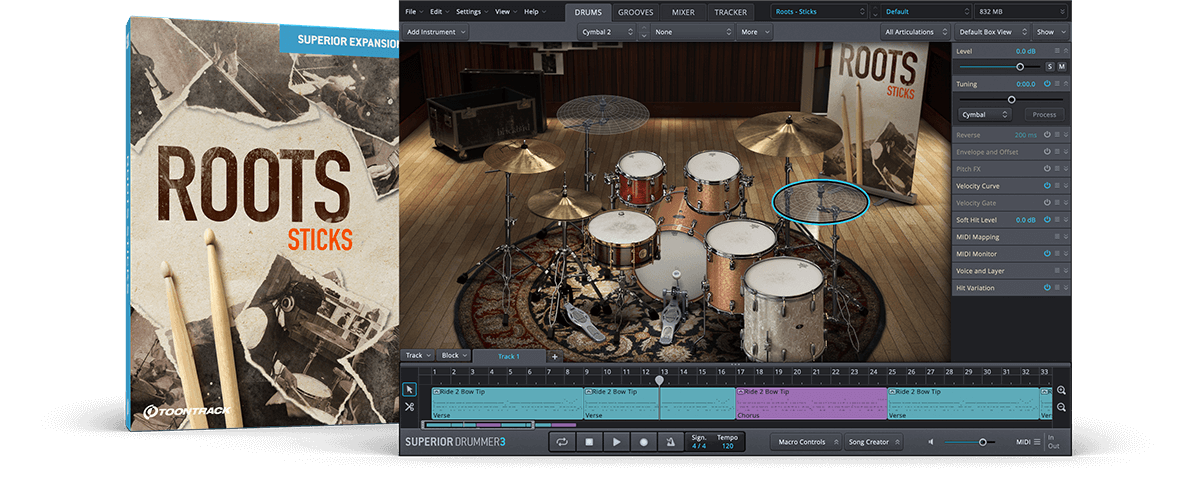Click the loop playback button
Screen dimensions: 1200x488
tap(562, 442)
